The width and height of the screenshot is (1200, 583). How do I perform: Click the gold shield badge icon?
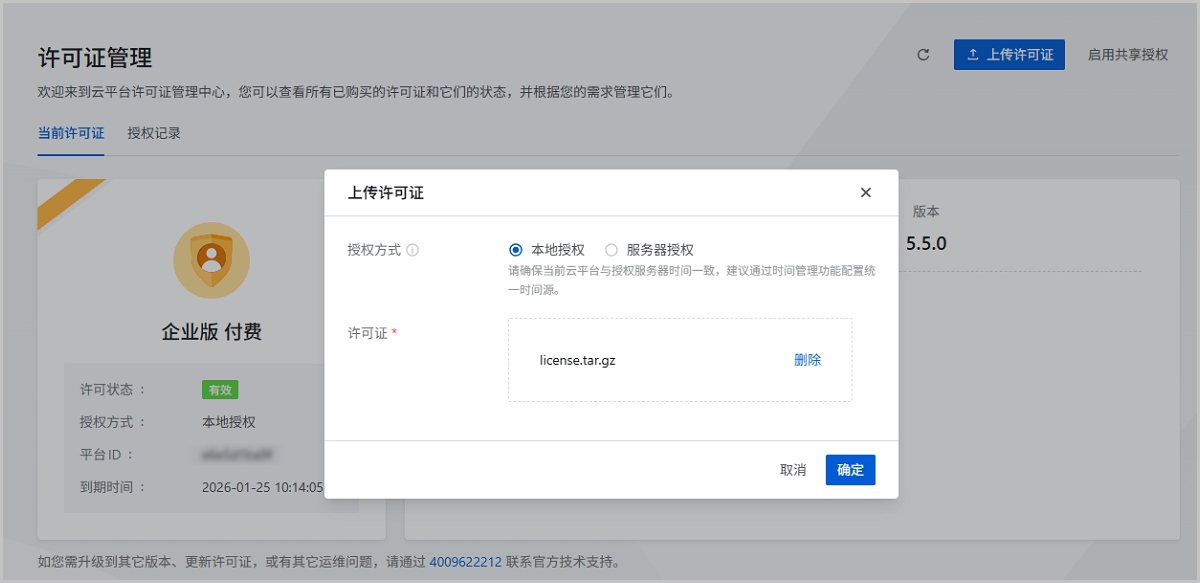[x=211, y=259]
